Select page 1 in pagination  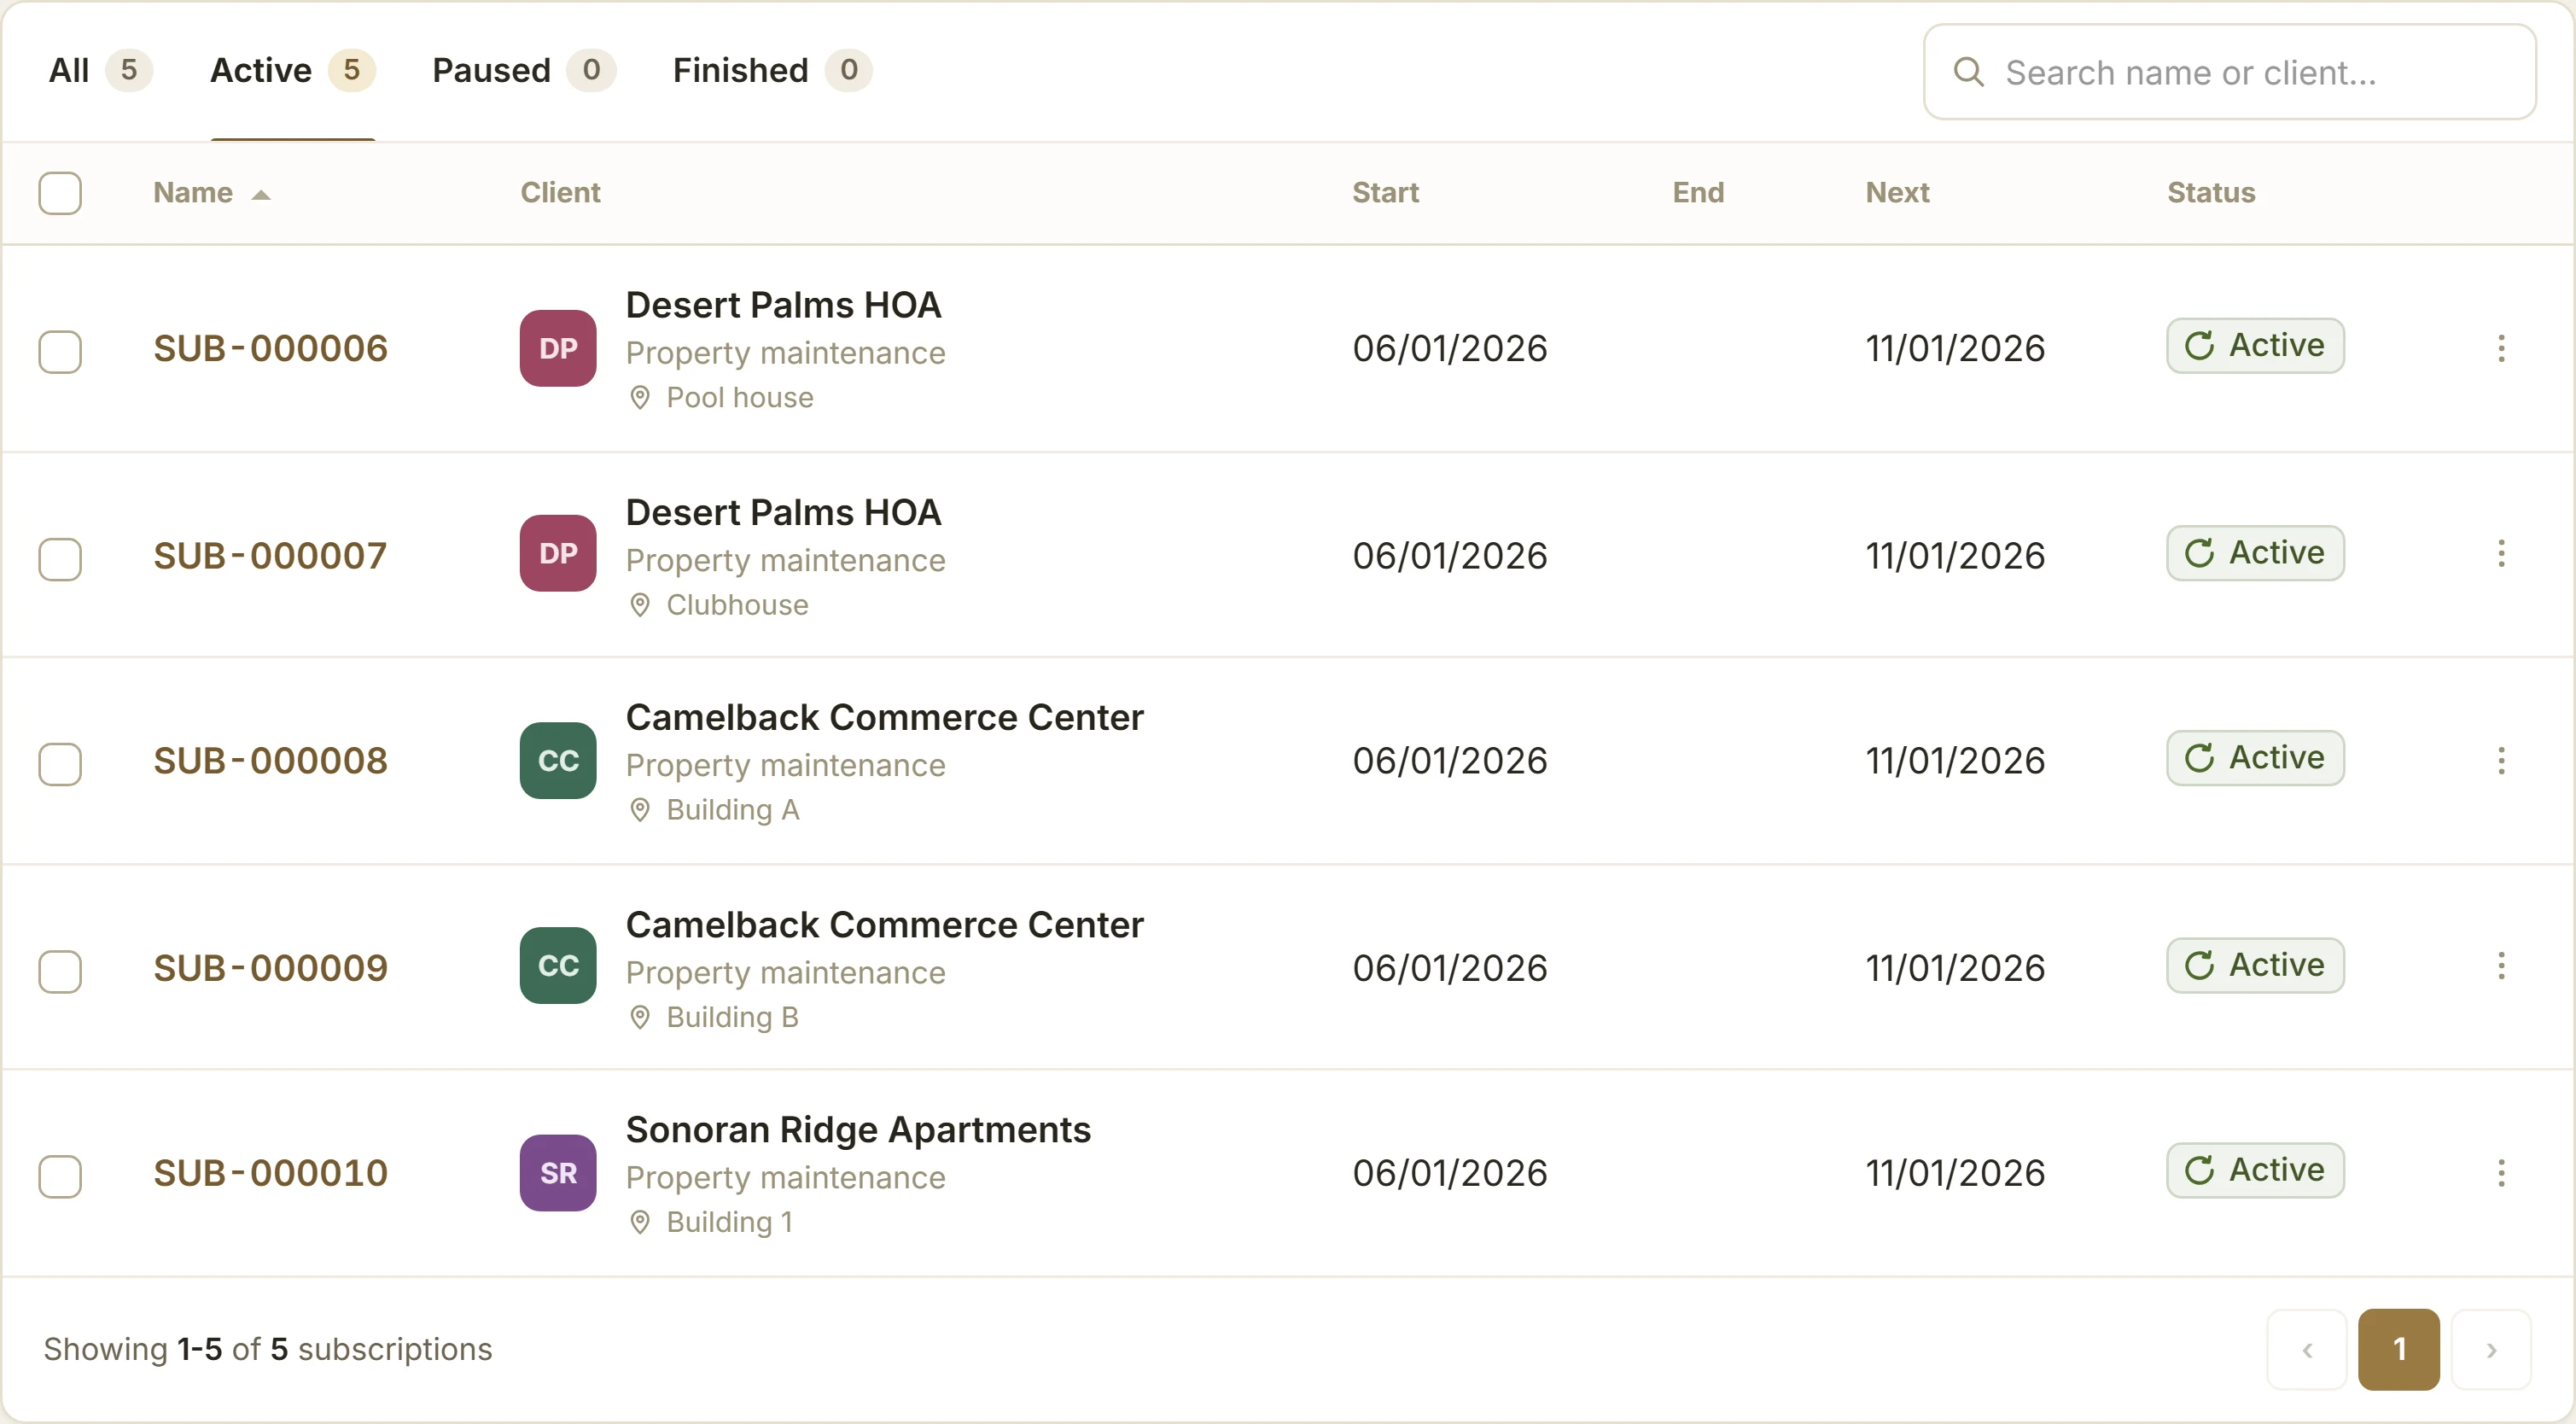click(2399, 1349)
